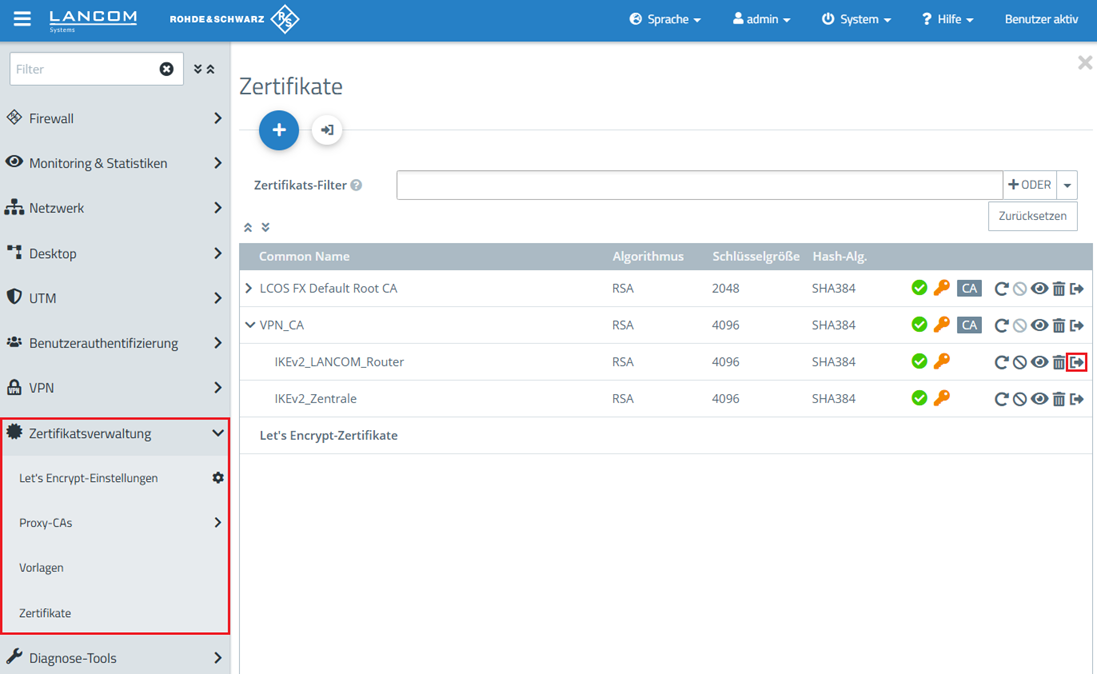Click into the Zertifikats-Filter input field

699,185
